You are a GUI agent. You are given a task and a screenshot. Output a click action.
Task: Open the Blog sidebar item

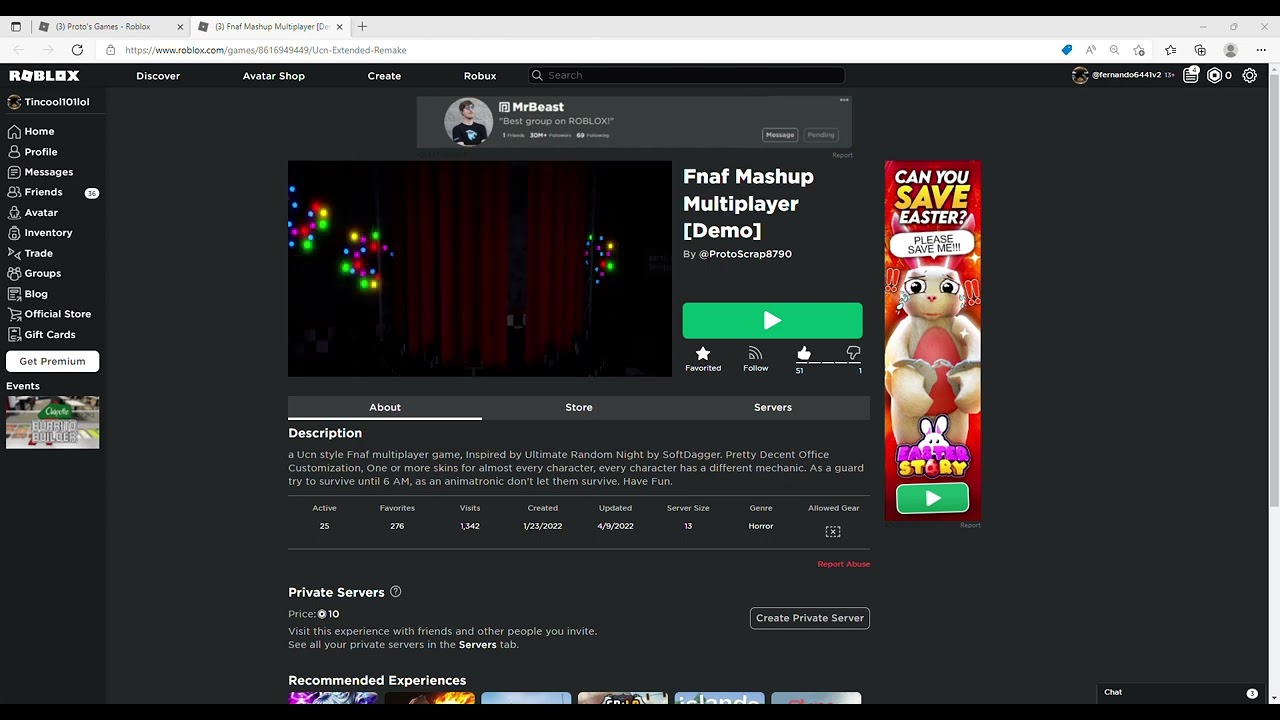tap(36, 294)
